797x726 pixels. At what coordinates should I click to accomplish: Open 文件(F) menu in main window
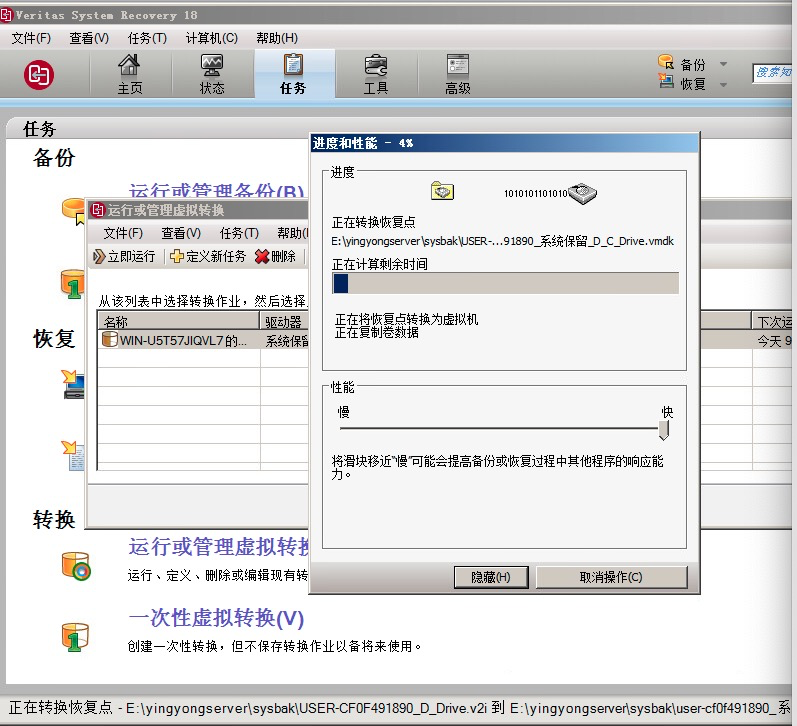click(x=31, y=38)
